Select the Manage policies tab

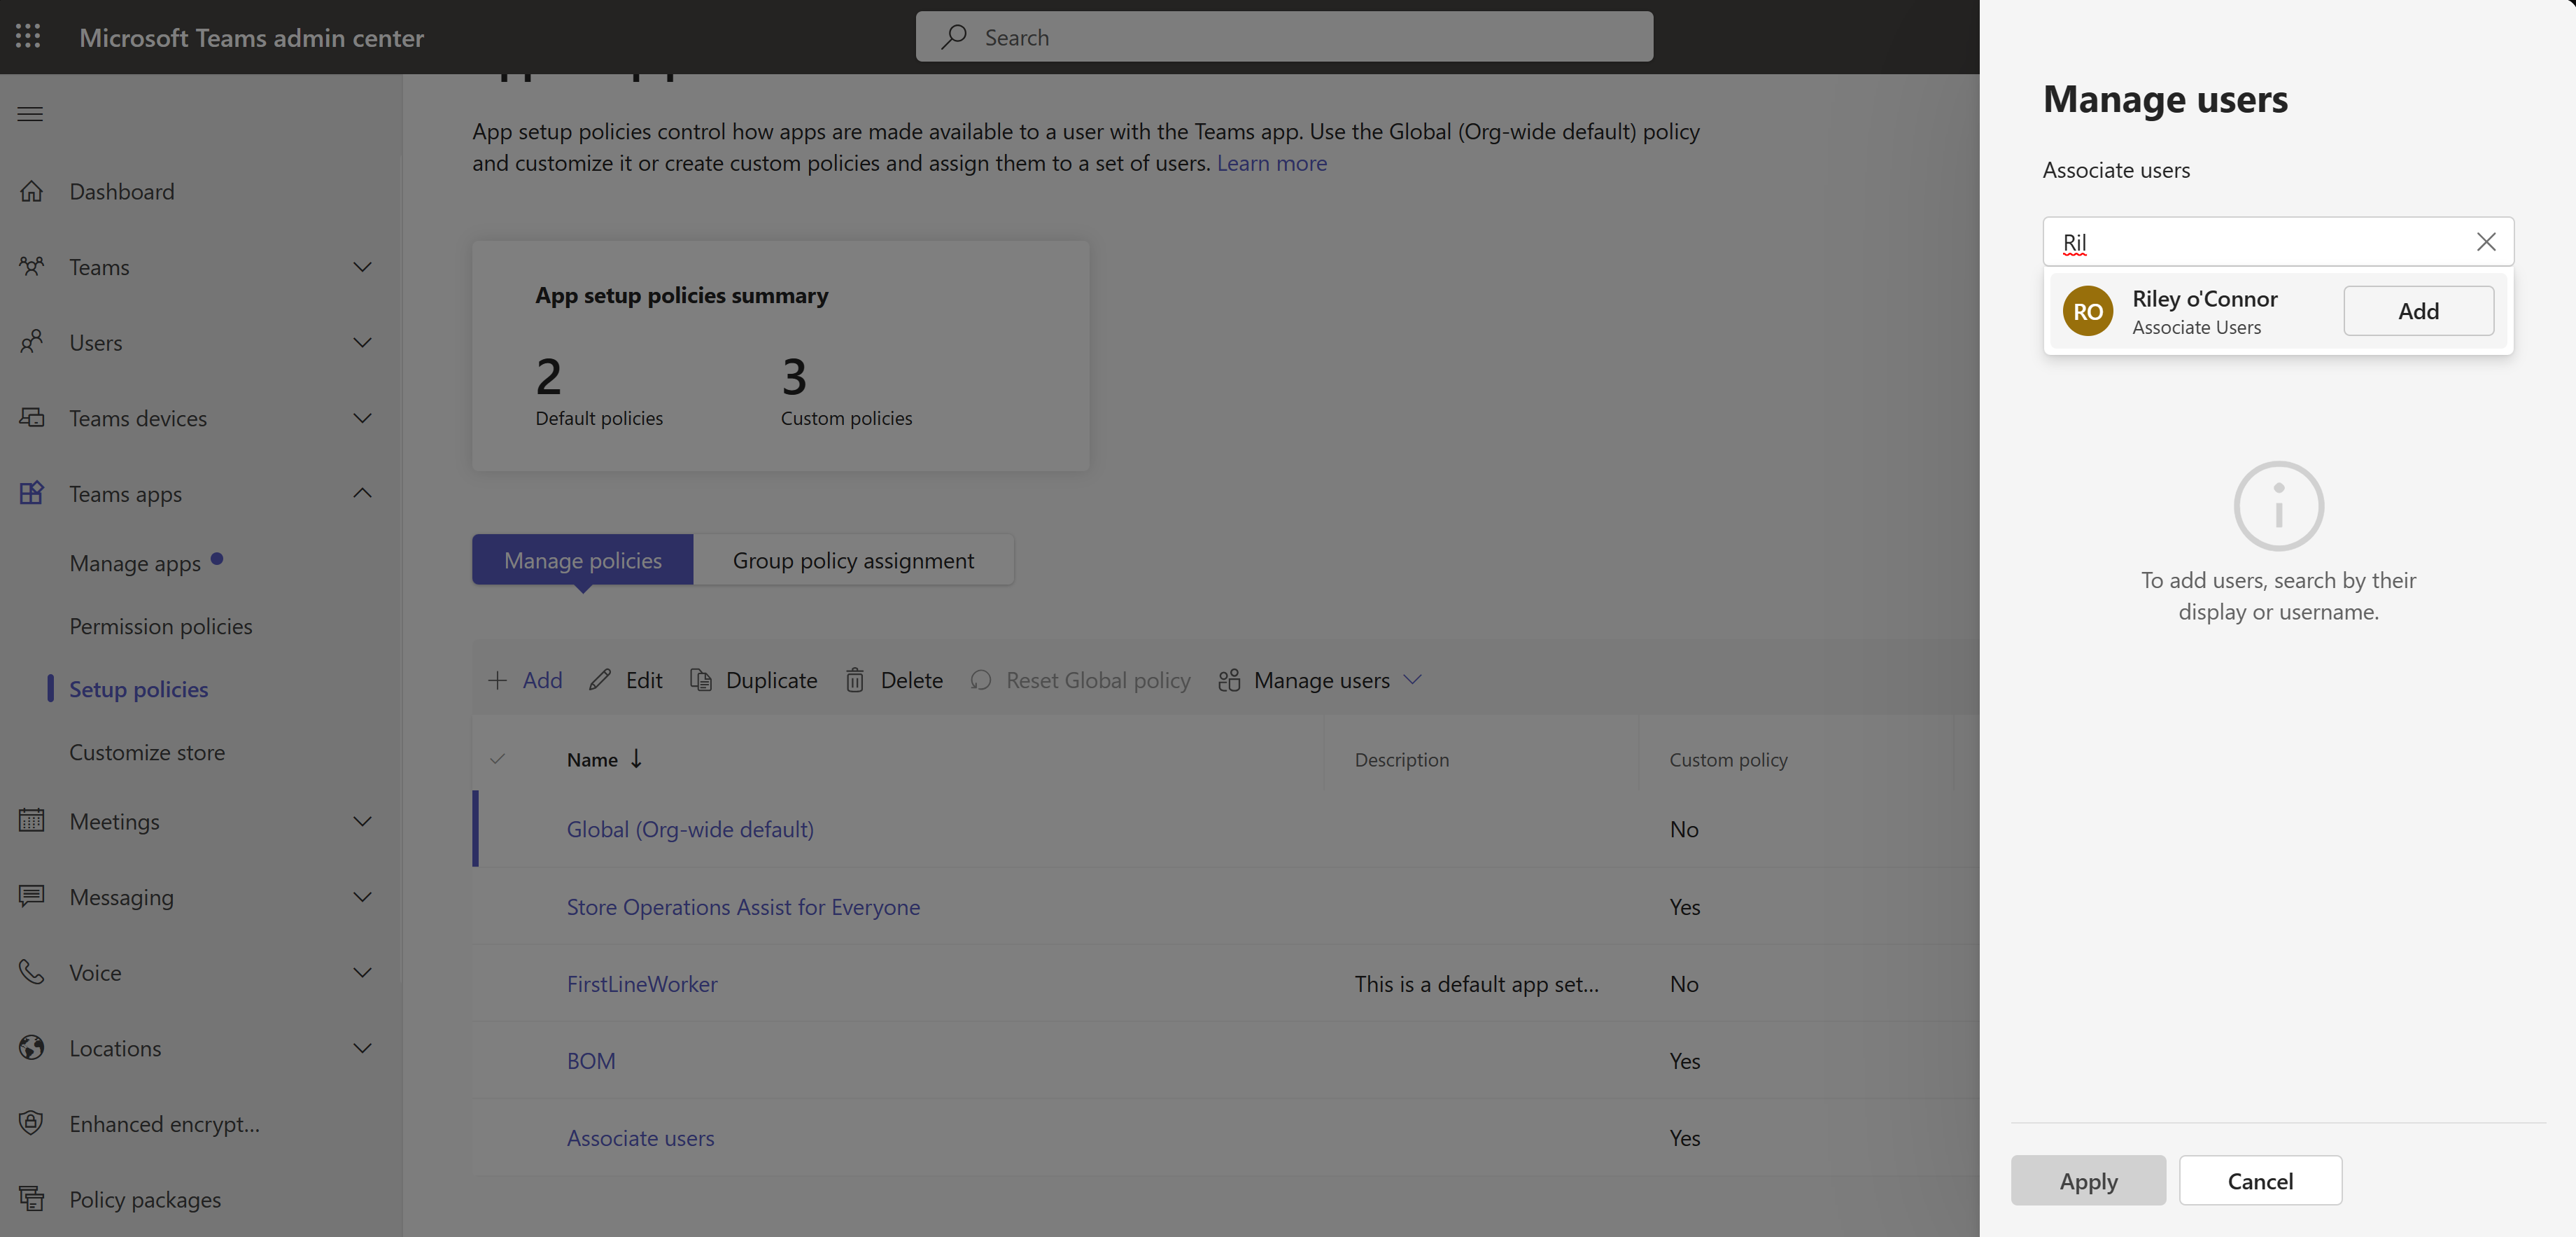point(582,559)
